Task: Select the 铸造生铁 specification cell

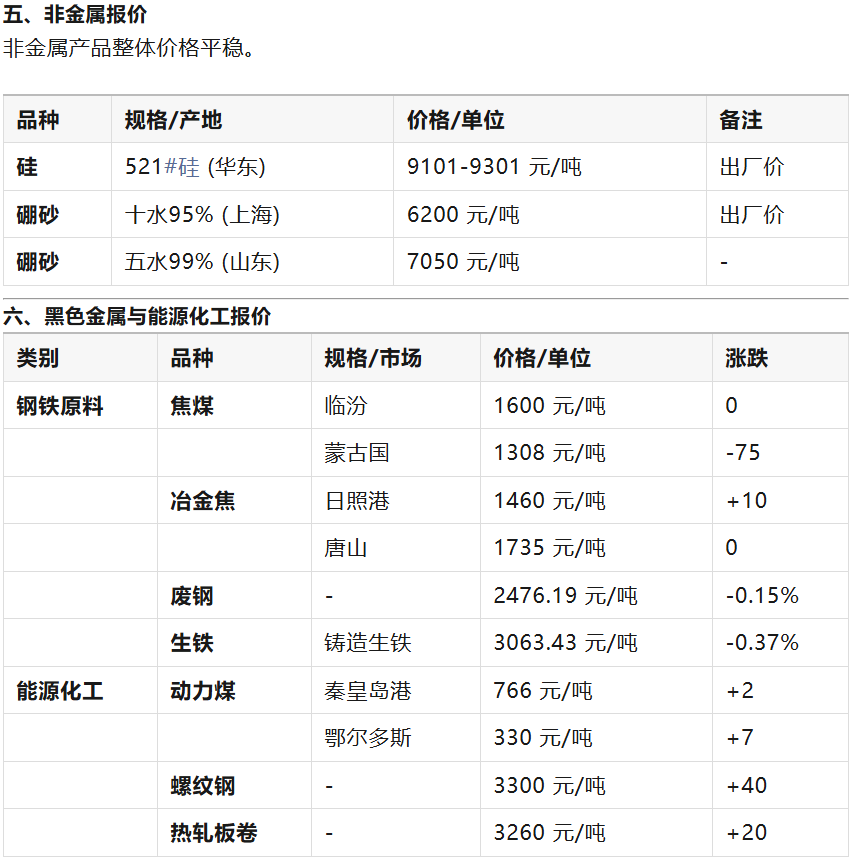Action: (367, 643)
